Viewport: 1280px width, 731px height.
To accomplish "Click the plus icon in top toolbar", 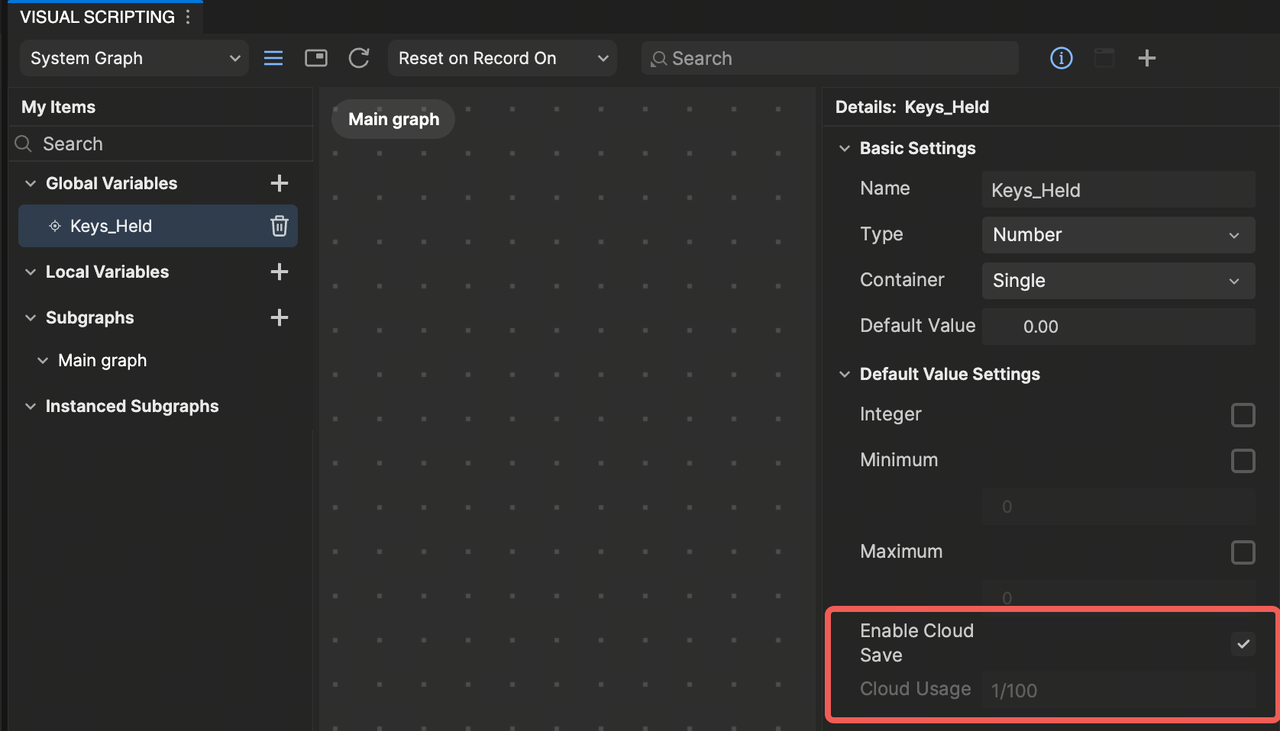I will [1147, 58].
